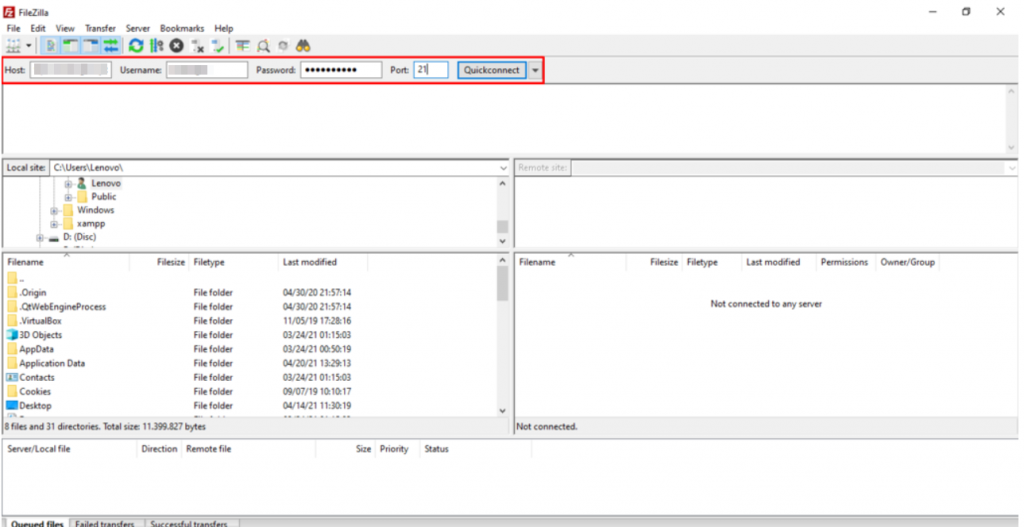Expand the xampp folder node

(54, 224)
